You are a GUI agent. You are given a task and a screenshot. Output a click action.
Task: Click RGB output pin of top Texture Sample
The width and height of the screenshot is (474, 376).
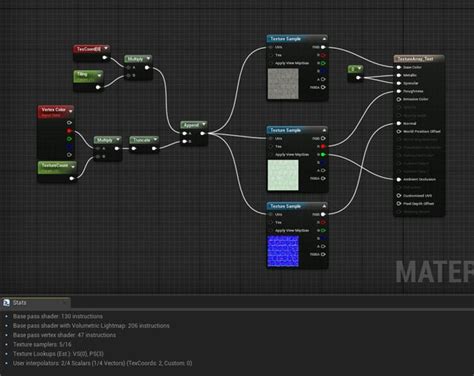tap(323, 47)
